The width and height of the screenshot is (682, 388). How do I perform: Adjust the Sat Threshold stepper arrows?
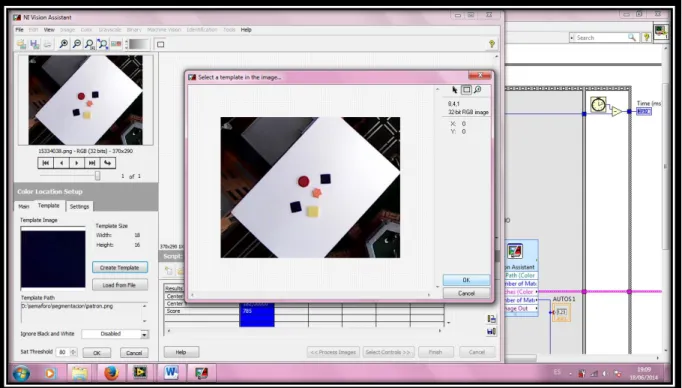click(x=73, y=352)
